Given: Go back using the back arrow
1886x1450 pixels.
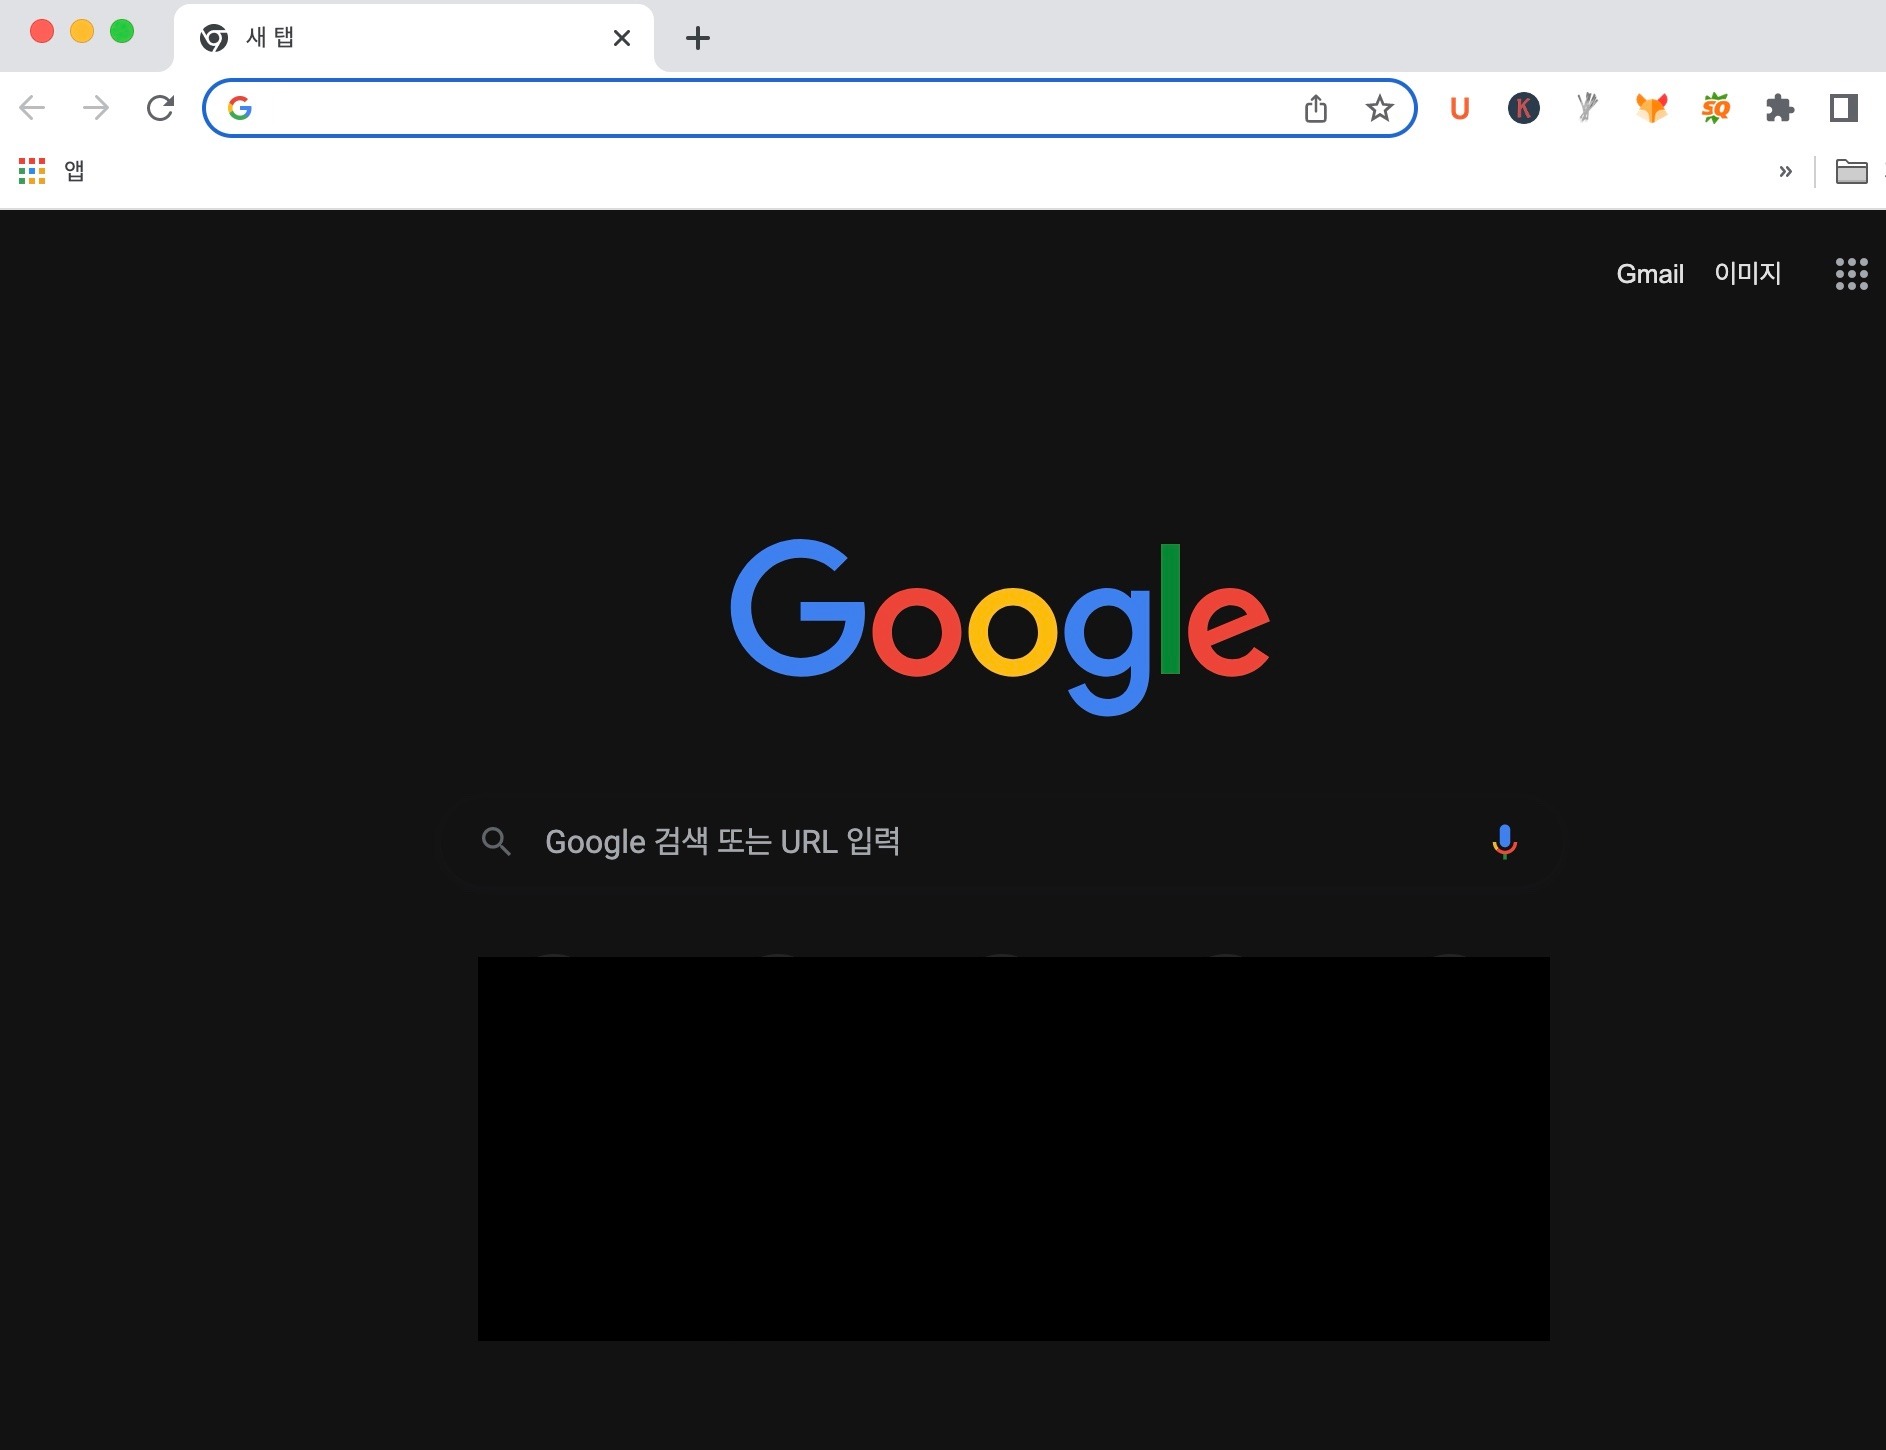Looking at the screenshot, I should pos(32,107).
